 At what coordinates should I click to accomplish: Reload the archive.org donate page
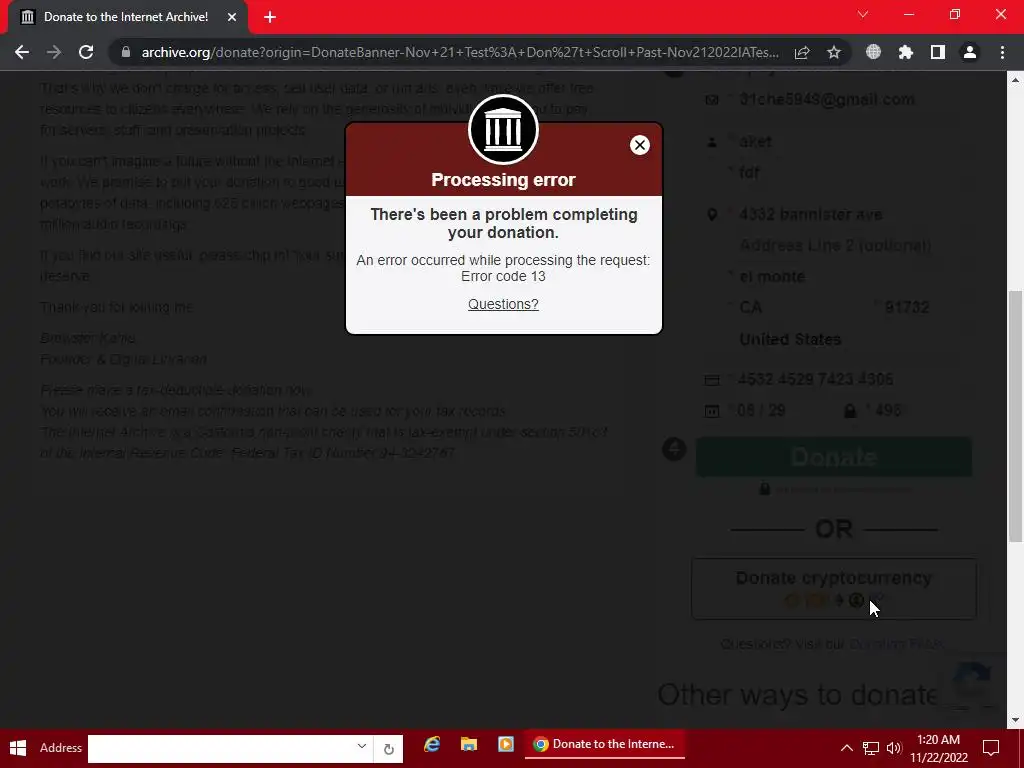86,52
